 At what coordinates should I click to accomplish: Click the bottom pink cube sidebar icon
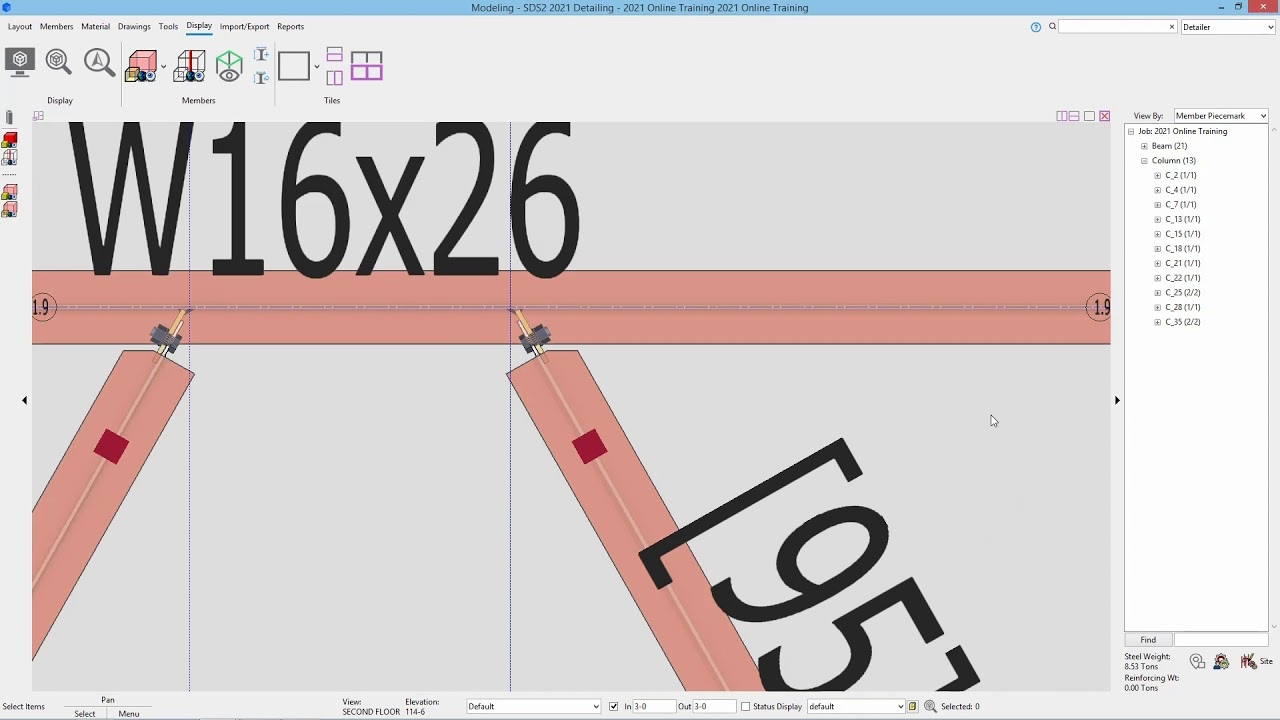click(x=9, y=209)
